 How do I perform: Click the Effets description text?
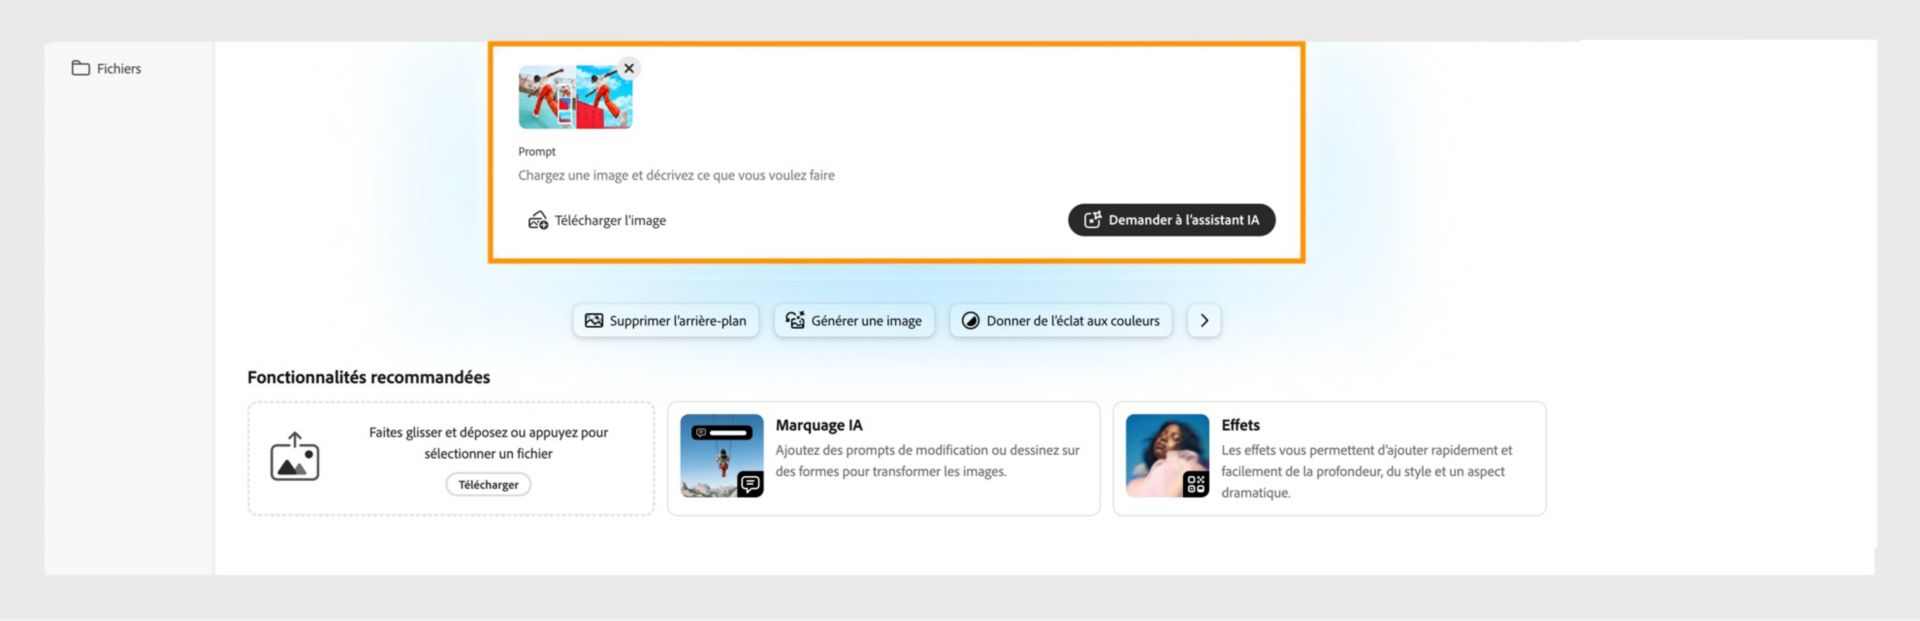(x=1366, y=471)
